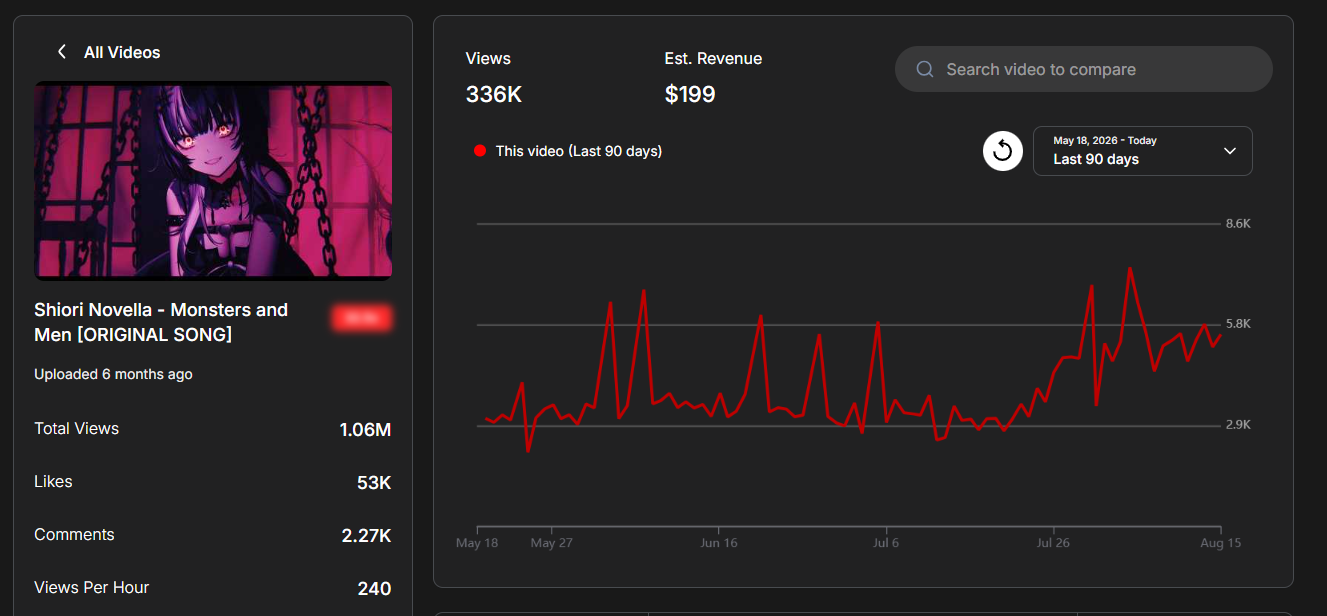The height and width of the screenshot is (616, 1327).
Task: Focus the Search video to compare field
Action: point(1083,69)
